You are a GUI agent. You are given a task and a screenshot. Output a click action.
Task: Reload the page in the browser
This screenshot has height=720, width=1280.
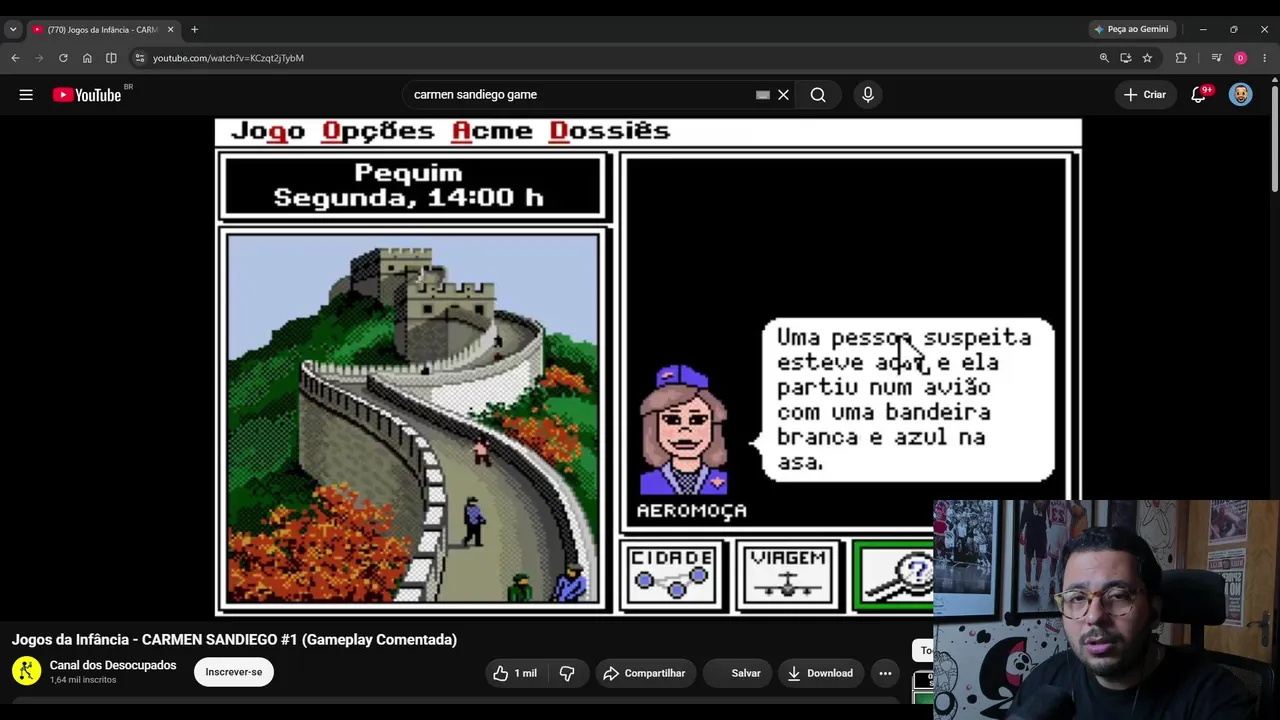coord(63,58)
